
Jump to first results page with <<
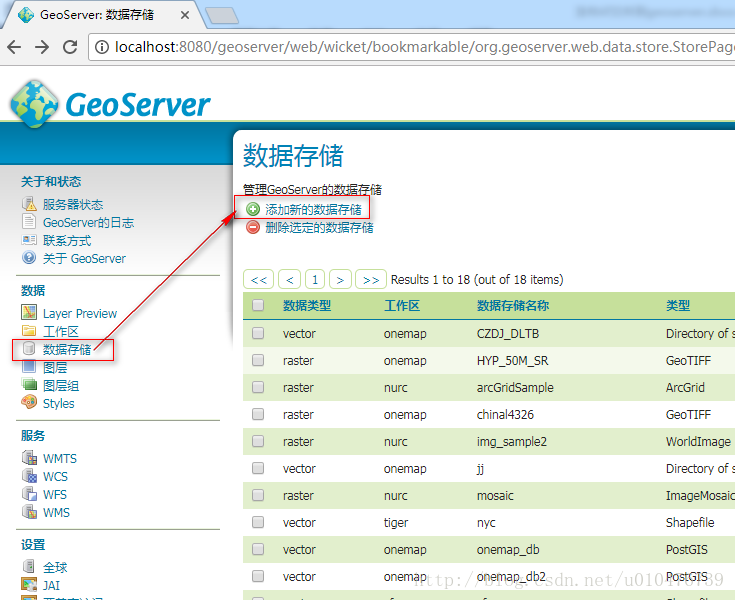(x=259, y=279)
